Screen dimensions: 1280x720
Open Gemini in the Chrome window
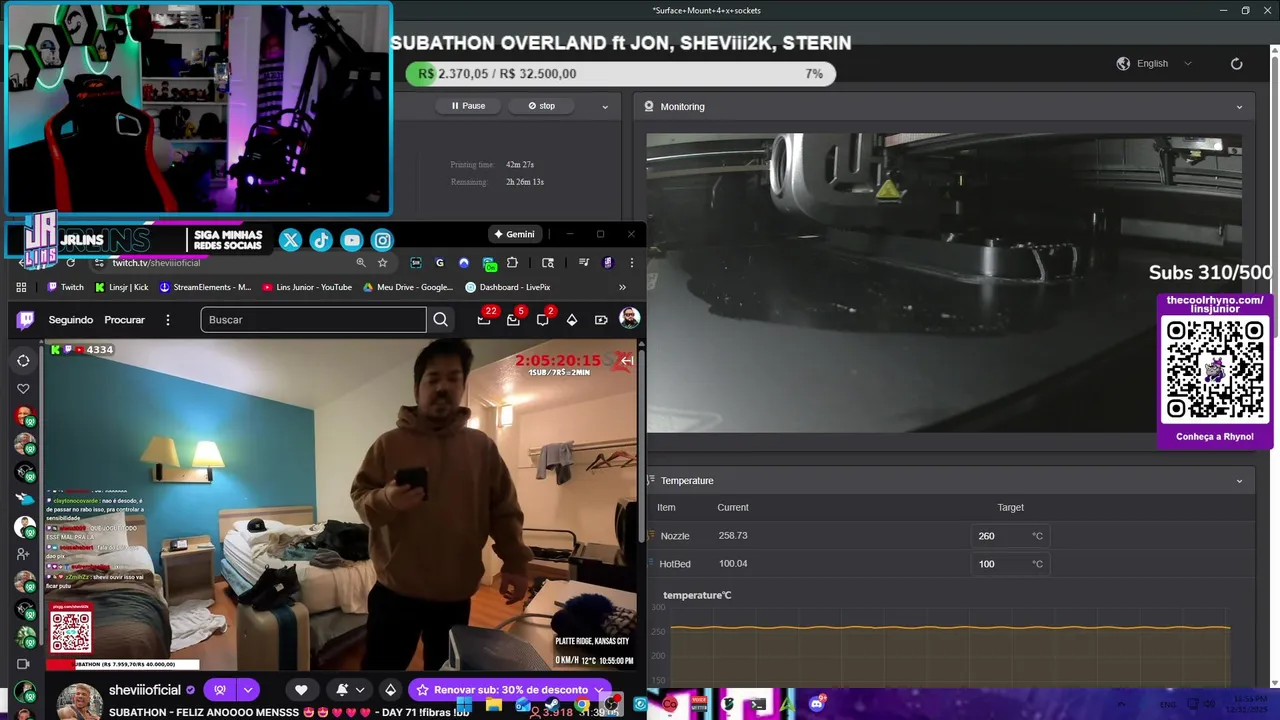coord(514,234)
